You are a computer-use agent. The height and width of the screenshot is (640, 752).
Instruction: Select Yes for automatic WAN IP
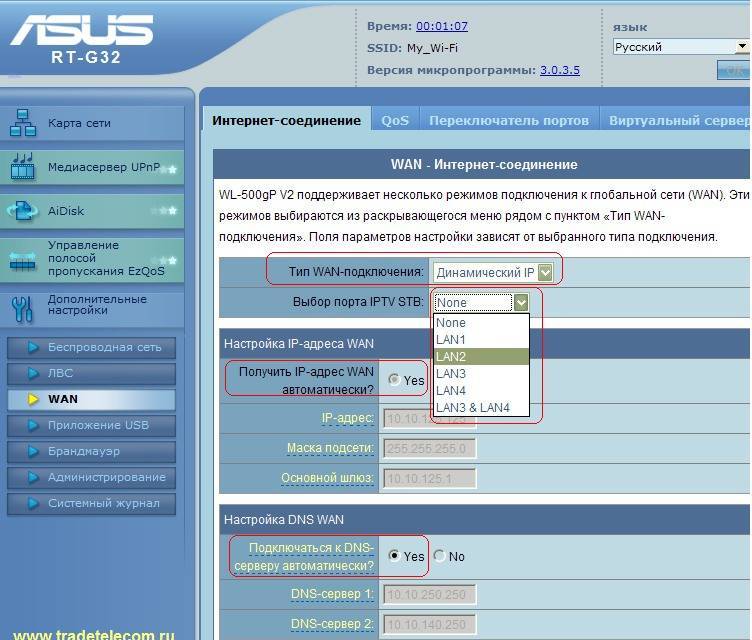pyautogui.click(x=394, y=379)
